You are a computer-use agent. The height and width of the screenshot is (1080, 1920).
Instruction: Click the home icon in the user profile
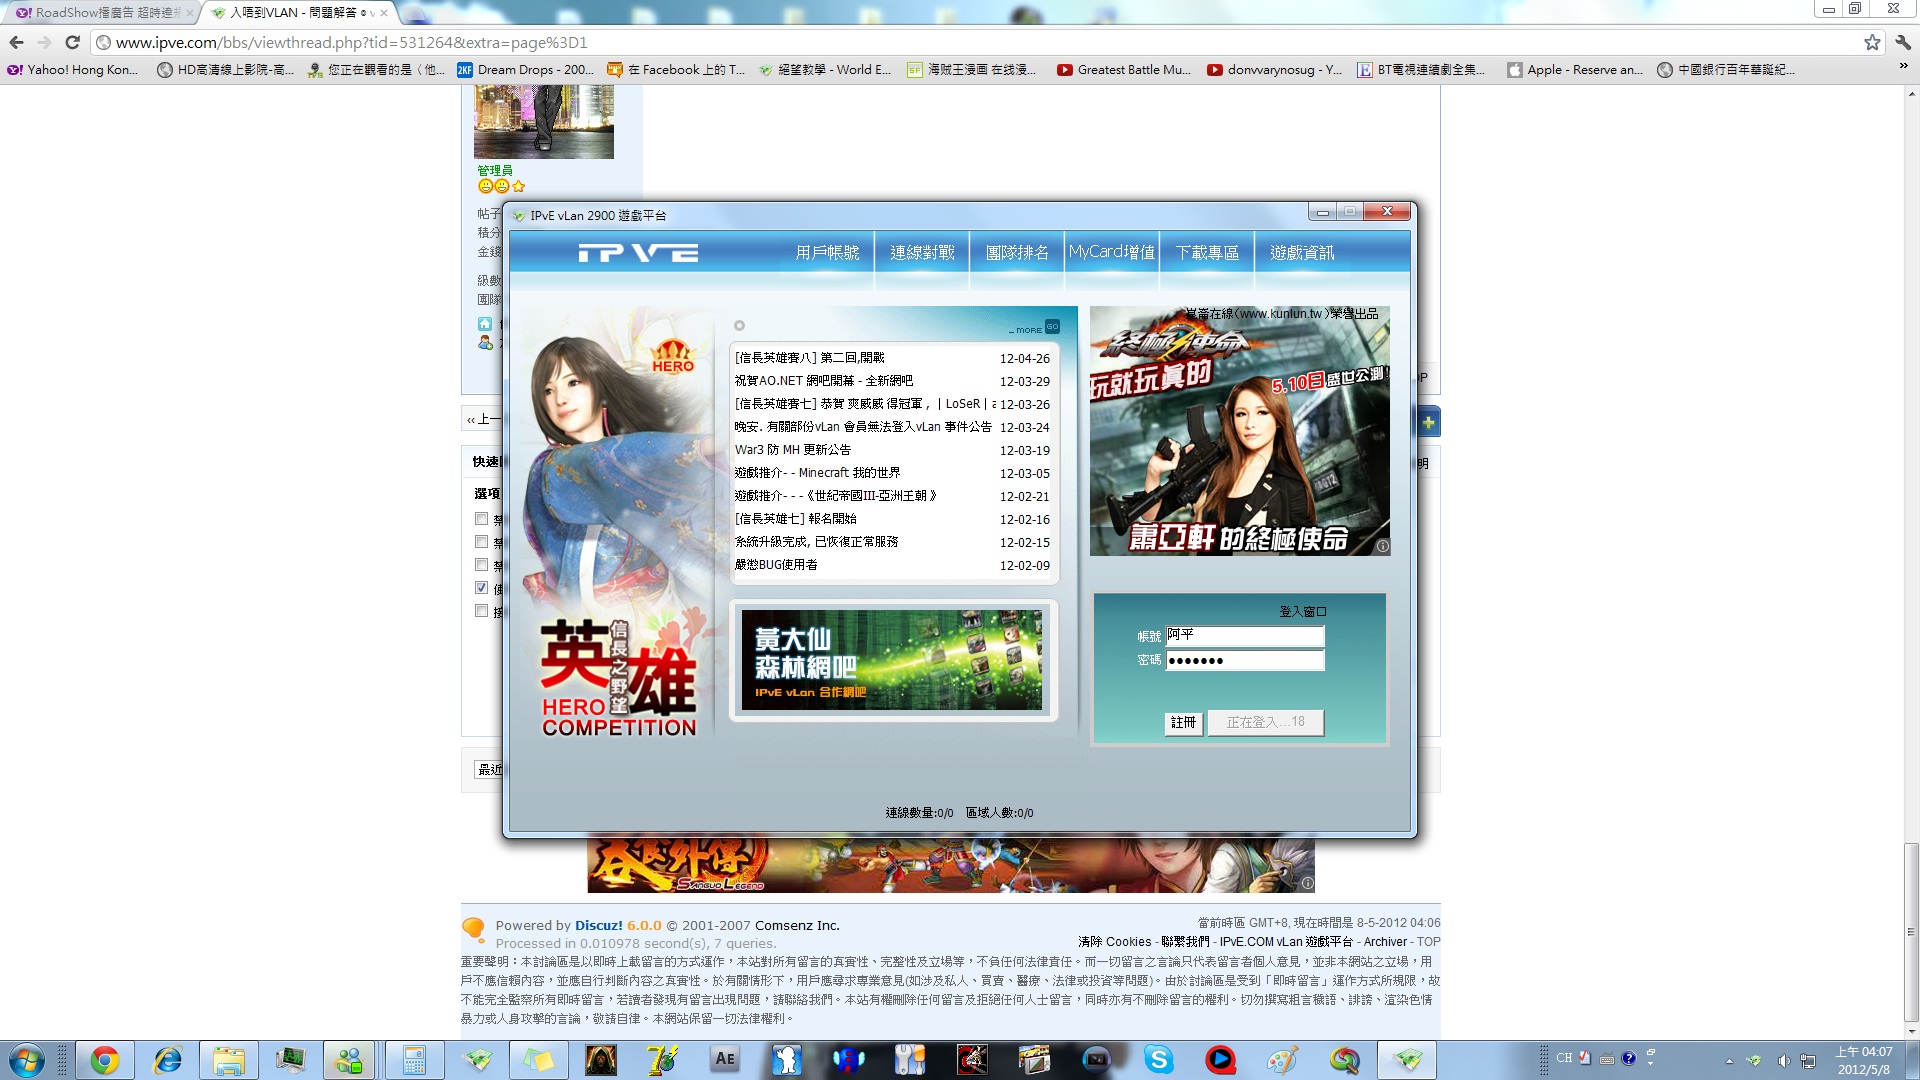point(485,323)
